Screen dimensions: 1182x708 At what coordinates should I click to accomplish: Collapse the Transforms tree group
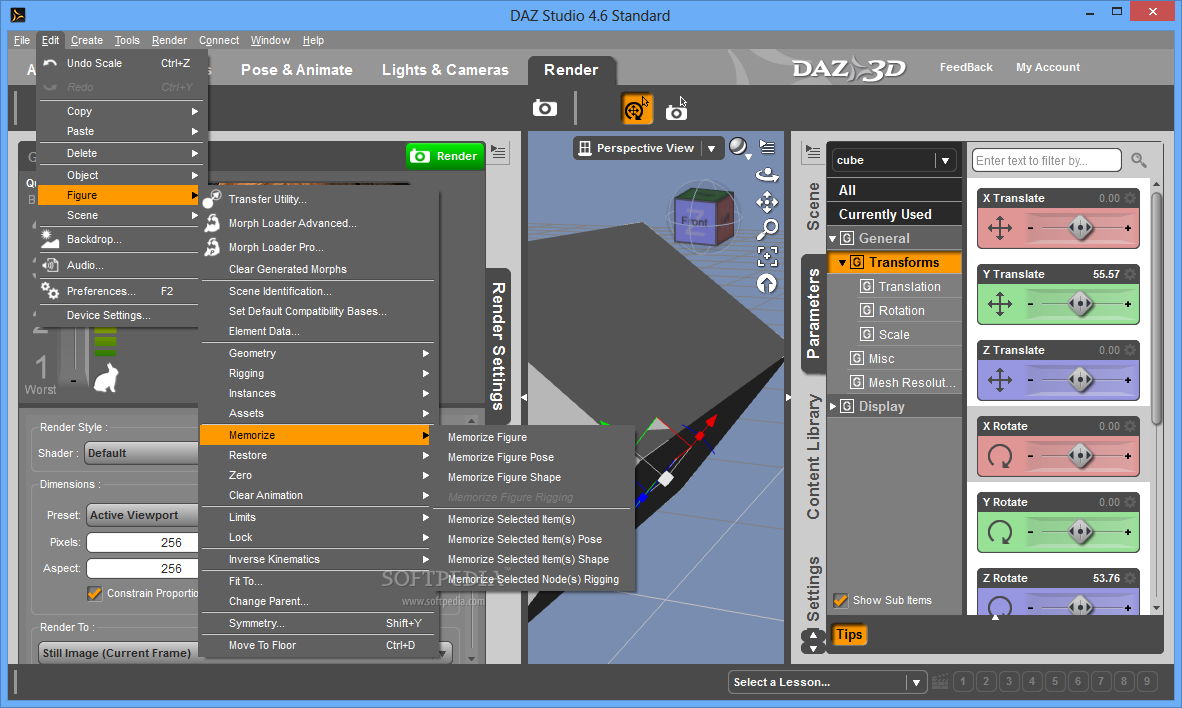pos(842,262)
